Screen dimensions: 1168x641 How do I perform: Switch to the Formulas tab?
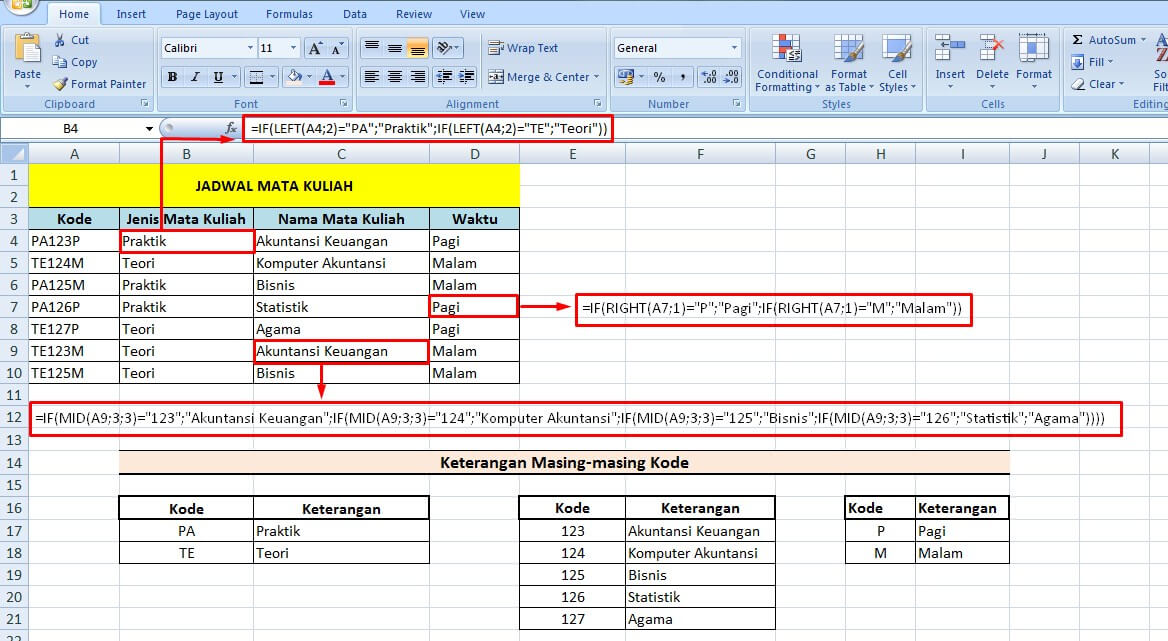[289, 13]
